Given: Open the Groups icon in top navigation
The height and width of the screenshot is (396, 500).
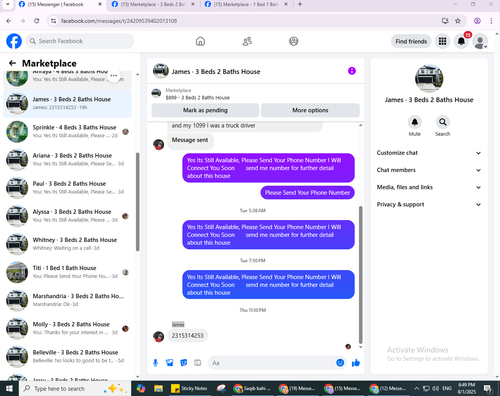Looking at the screenshot, I should click(293, 41).
